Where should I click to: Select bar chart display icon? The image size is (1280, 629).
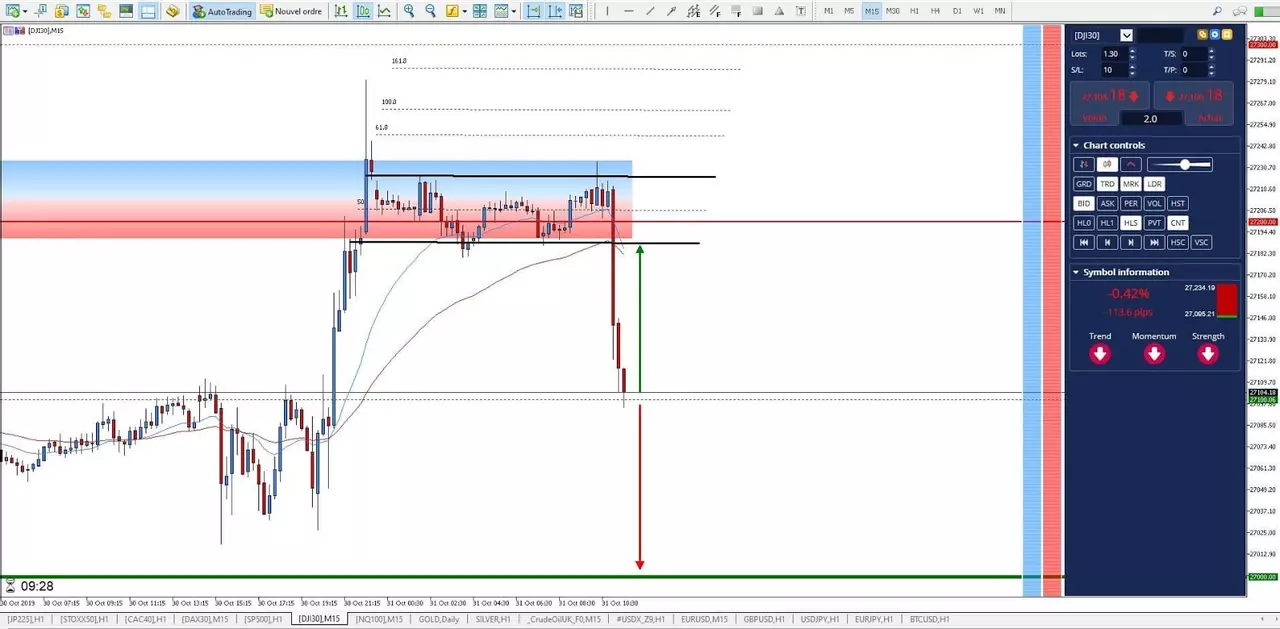341,11
